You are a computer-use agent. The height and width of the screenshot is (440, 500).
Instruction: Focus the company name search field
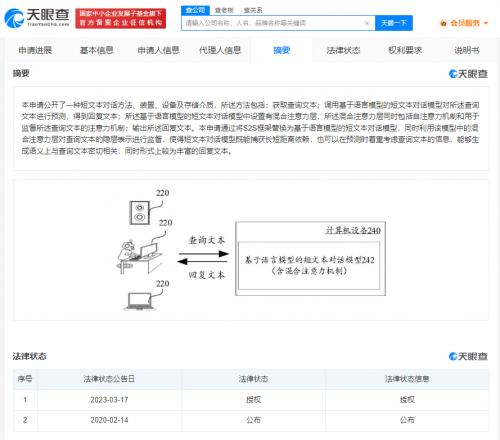tap(273, 23)
